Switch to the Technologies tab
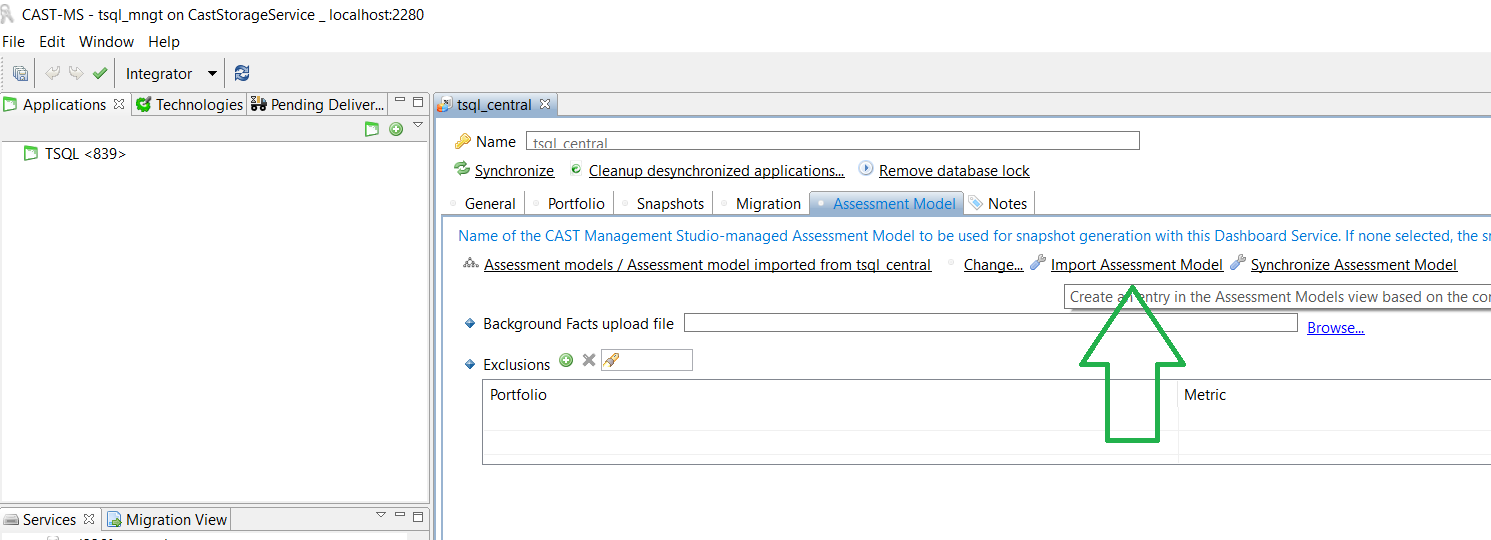The width and height of the screenshot is (1491, 540). point(198,104)
